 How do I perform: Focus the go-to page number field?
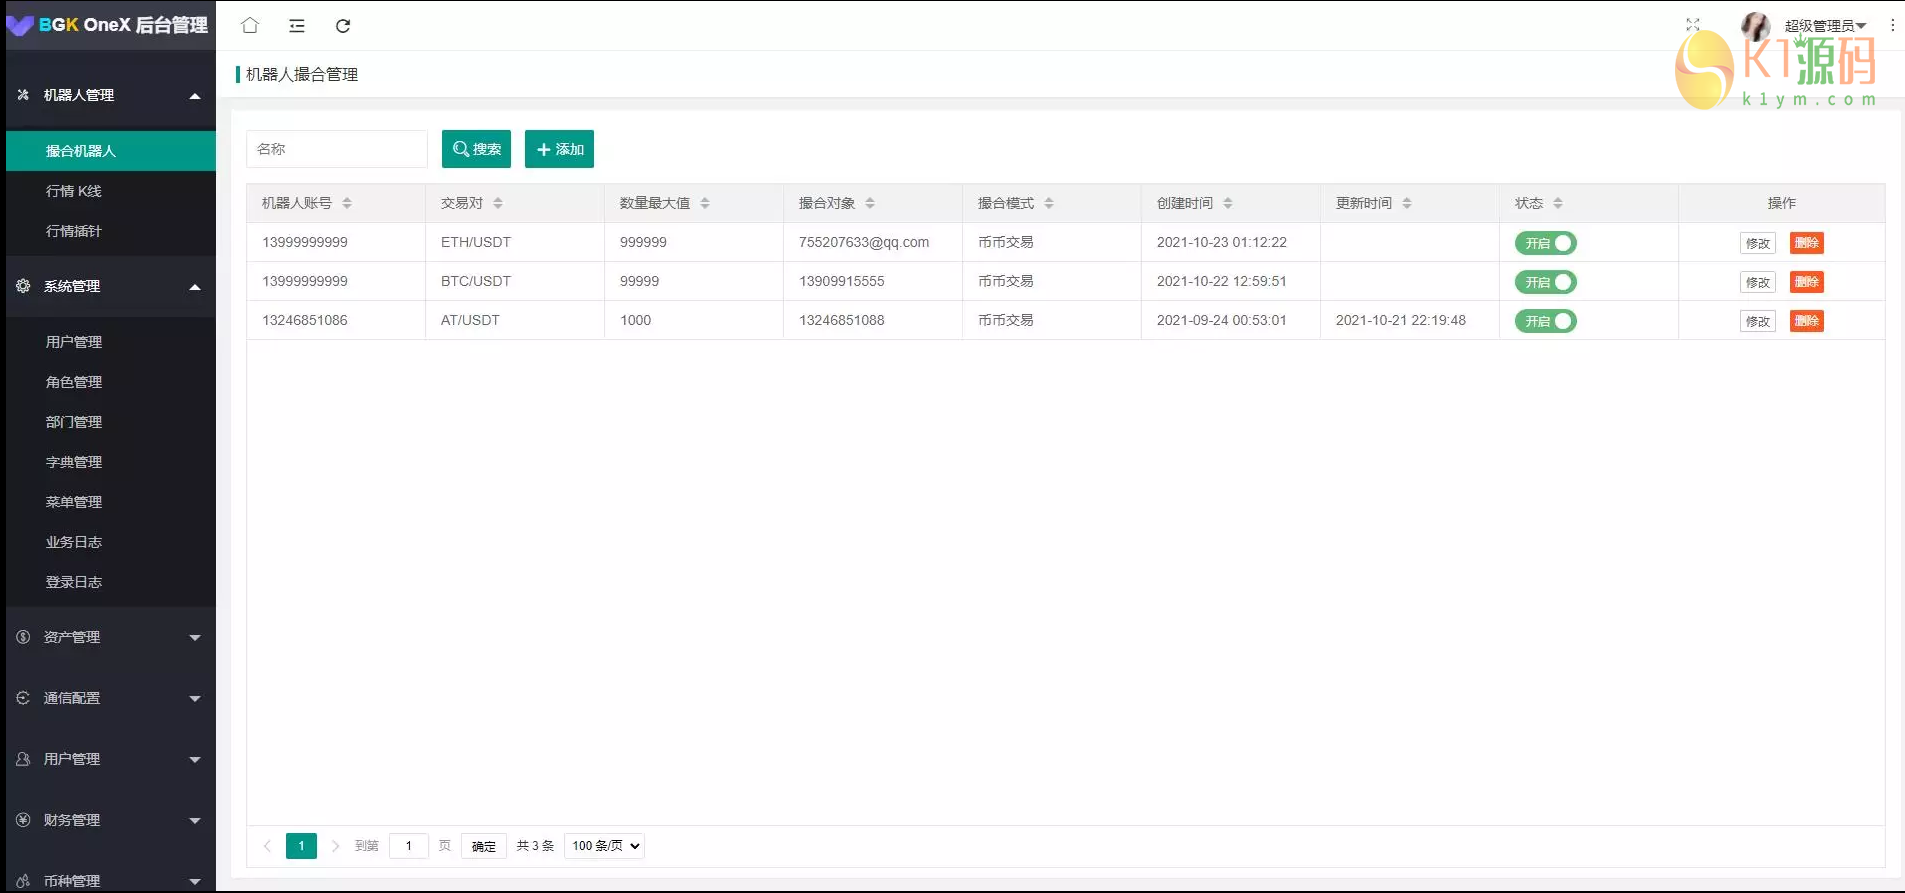click(x=409, y=846)
